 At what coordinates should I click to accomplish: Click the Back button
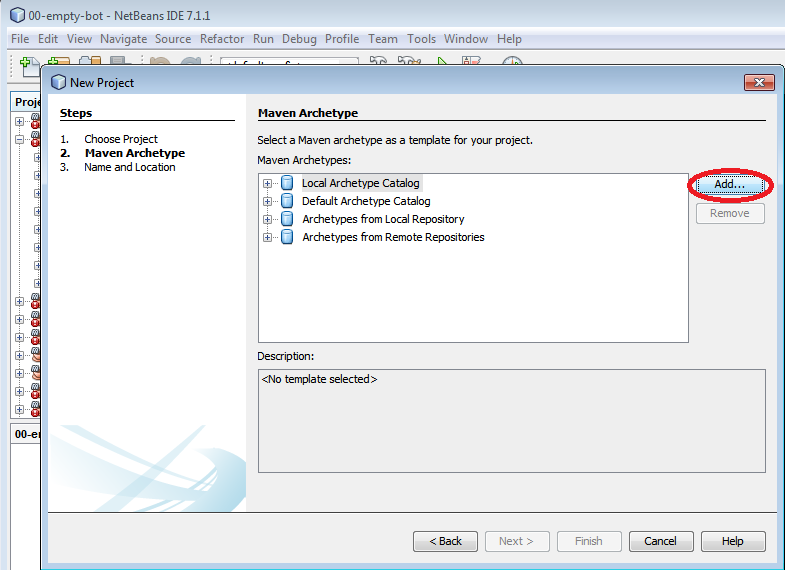pos(445,541)
